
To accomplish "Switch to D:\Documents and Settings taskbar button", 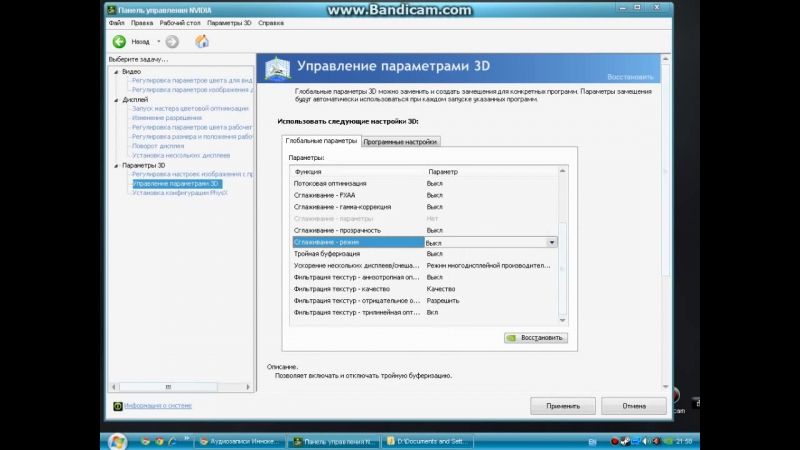I will point(428,442).
